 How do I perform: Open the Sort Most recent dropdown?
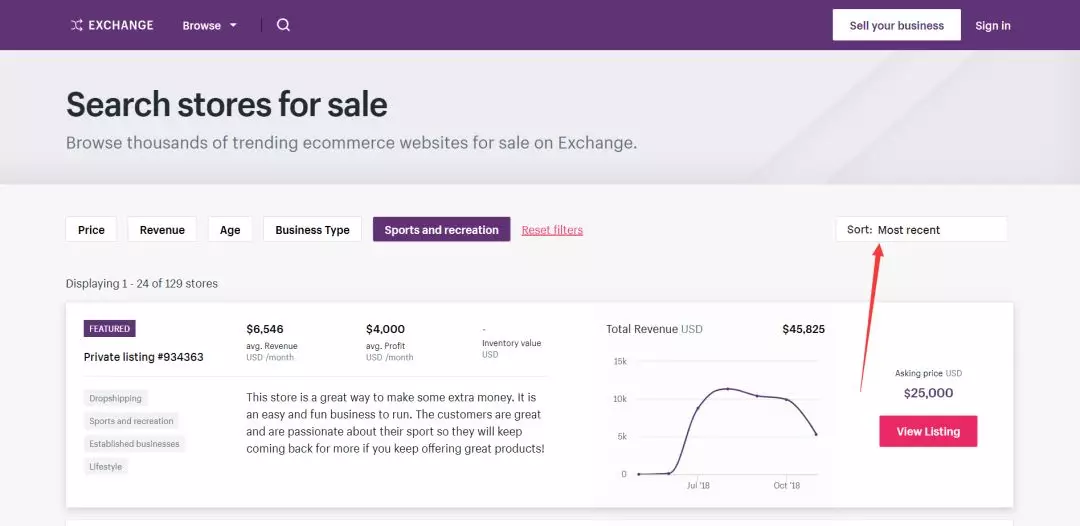[921, 230]
